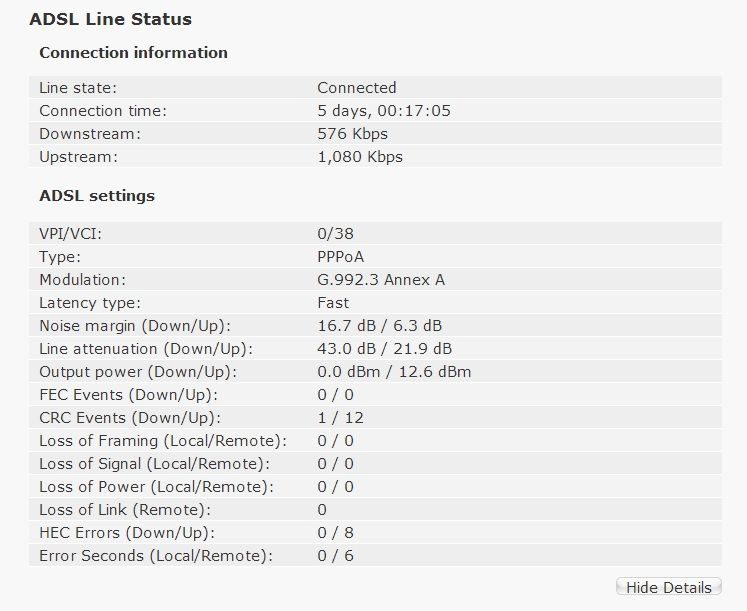Click the PPPoA type value

[x=341, y=257]
